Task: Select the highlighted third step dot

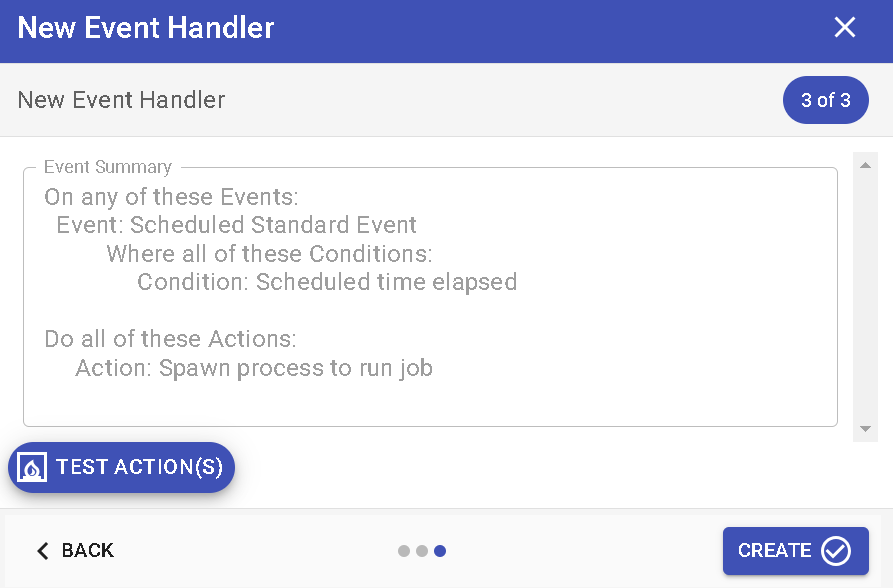Action: [440, 551]
